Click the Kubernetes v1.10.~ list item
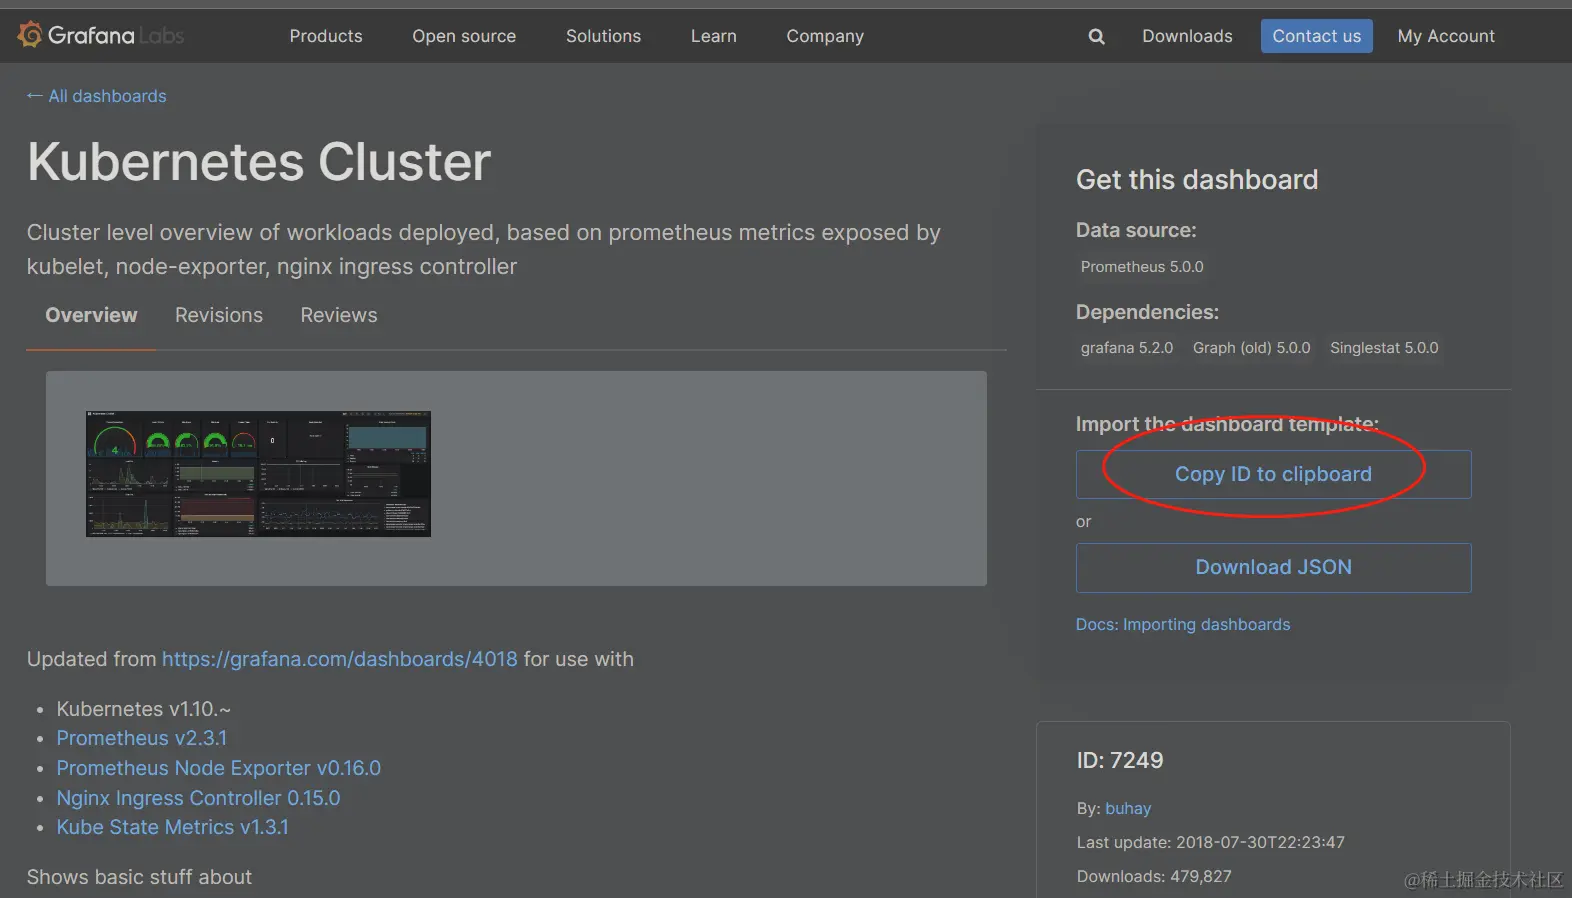 [x=144, y=709]
